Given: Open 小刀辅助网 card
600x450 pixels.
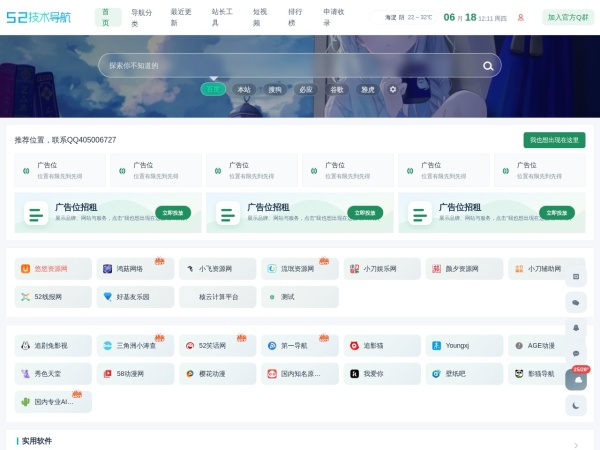Looking at the screenshot, I should point(546,269).
